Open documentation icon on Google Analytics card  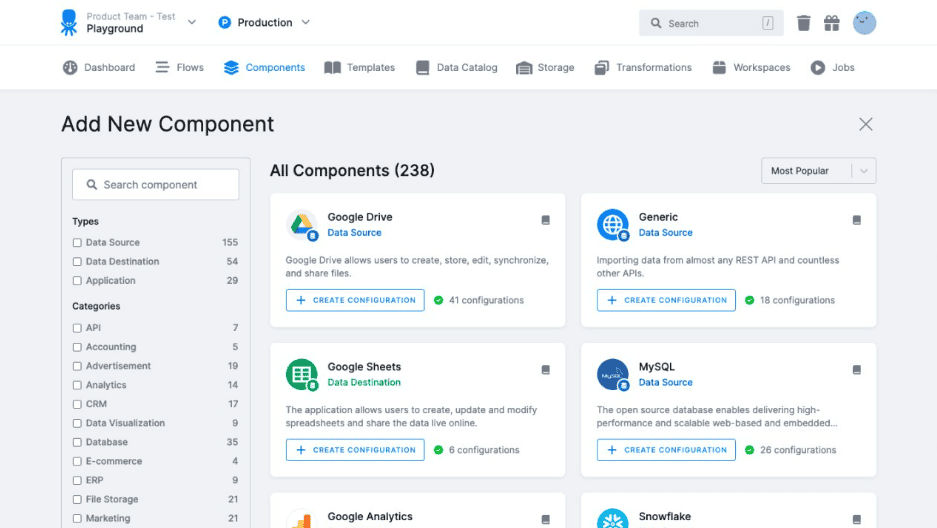click(x=546, y=520)
